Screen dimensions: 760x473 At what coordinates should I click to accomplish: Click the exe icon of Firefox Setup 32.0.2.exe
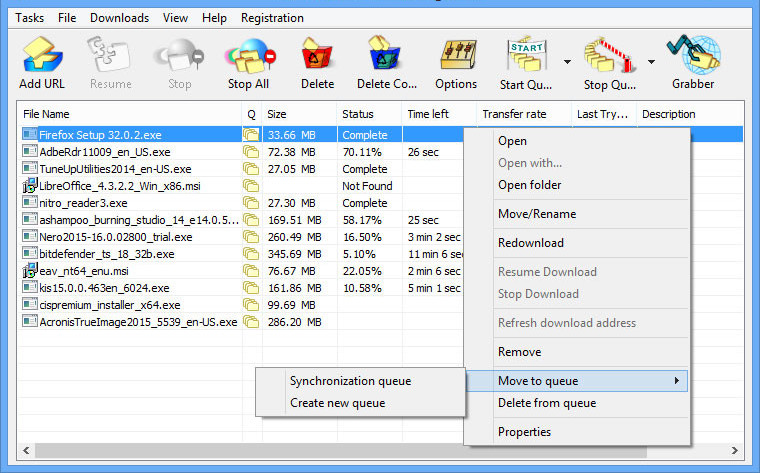(30, 134)
